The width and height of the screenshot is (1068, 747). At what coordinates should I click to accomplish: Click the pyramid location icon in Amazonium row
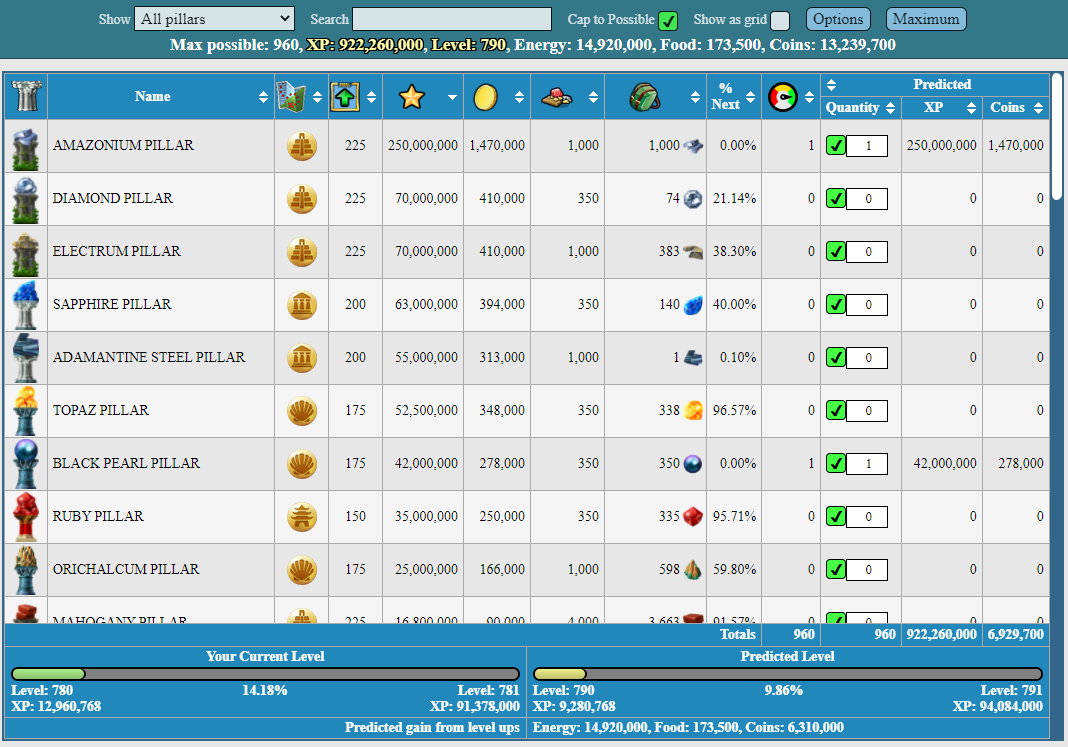[x=302, y=146]
